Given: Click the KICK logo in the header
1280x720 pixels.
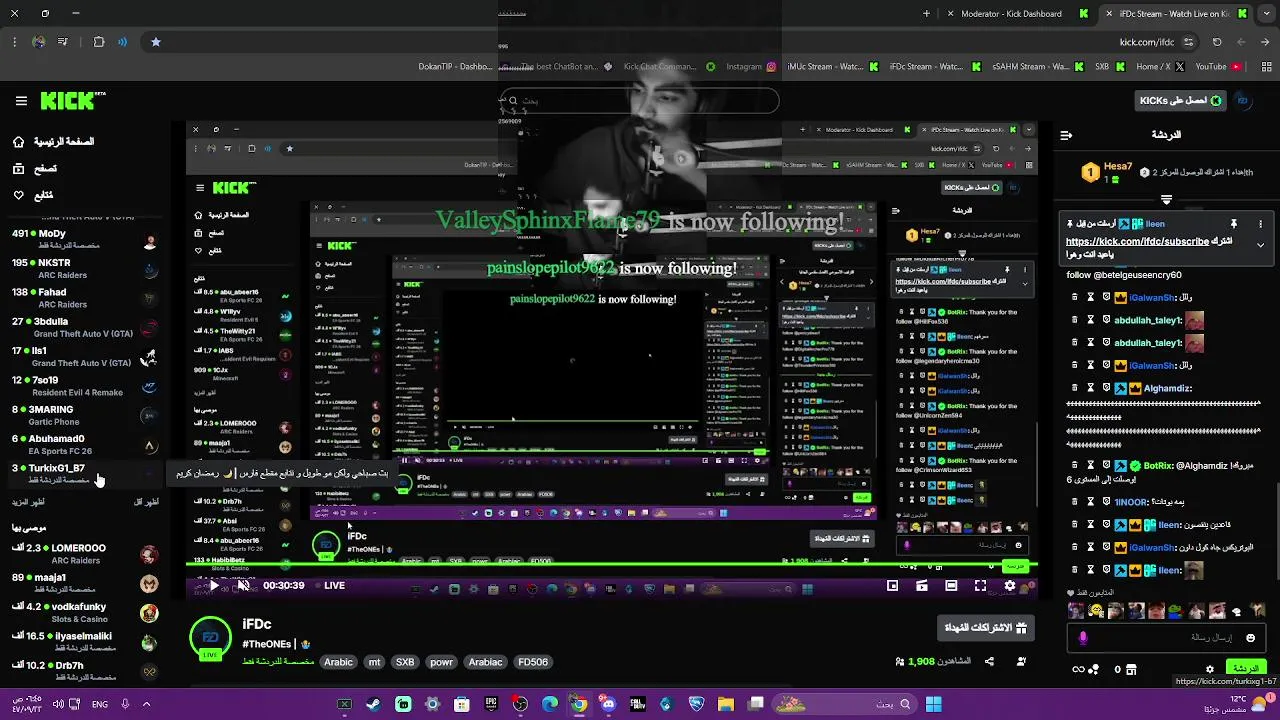Looking at the screenshot, I should [73, 101].
